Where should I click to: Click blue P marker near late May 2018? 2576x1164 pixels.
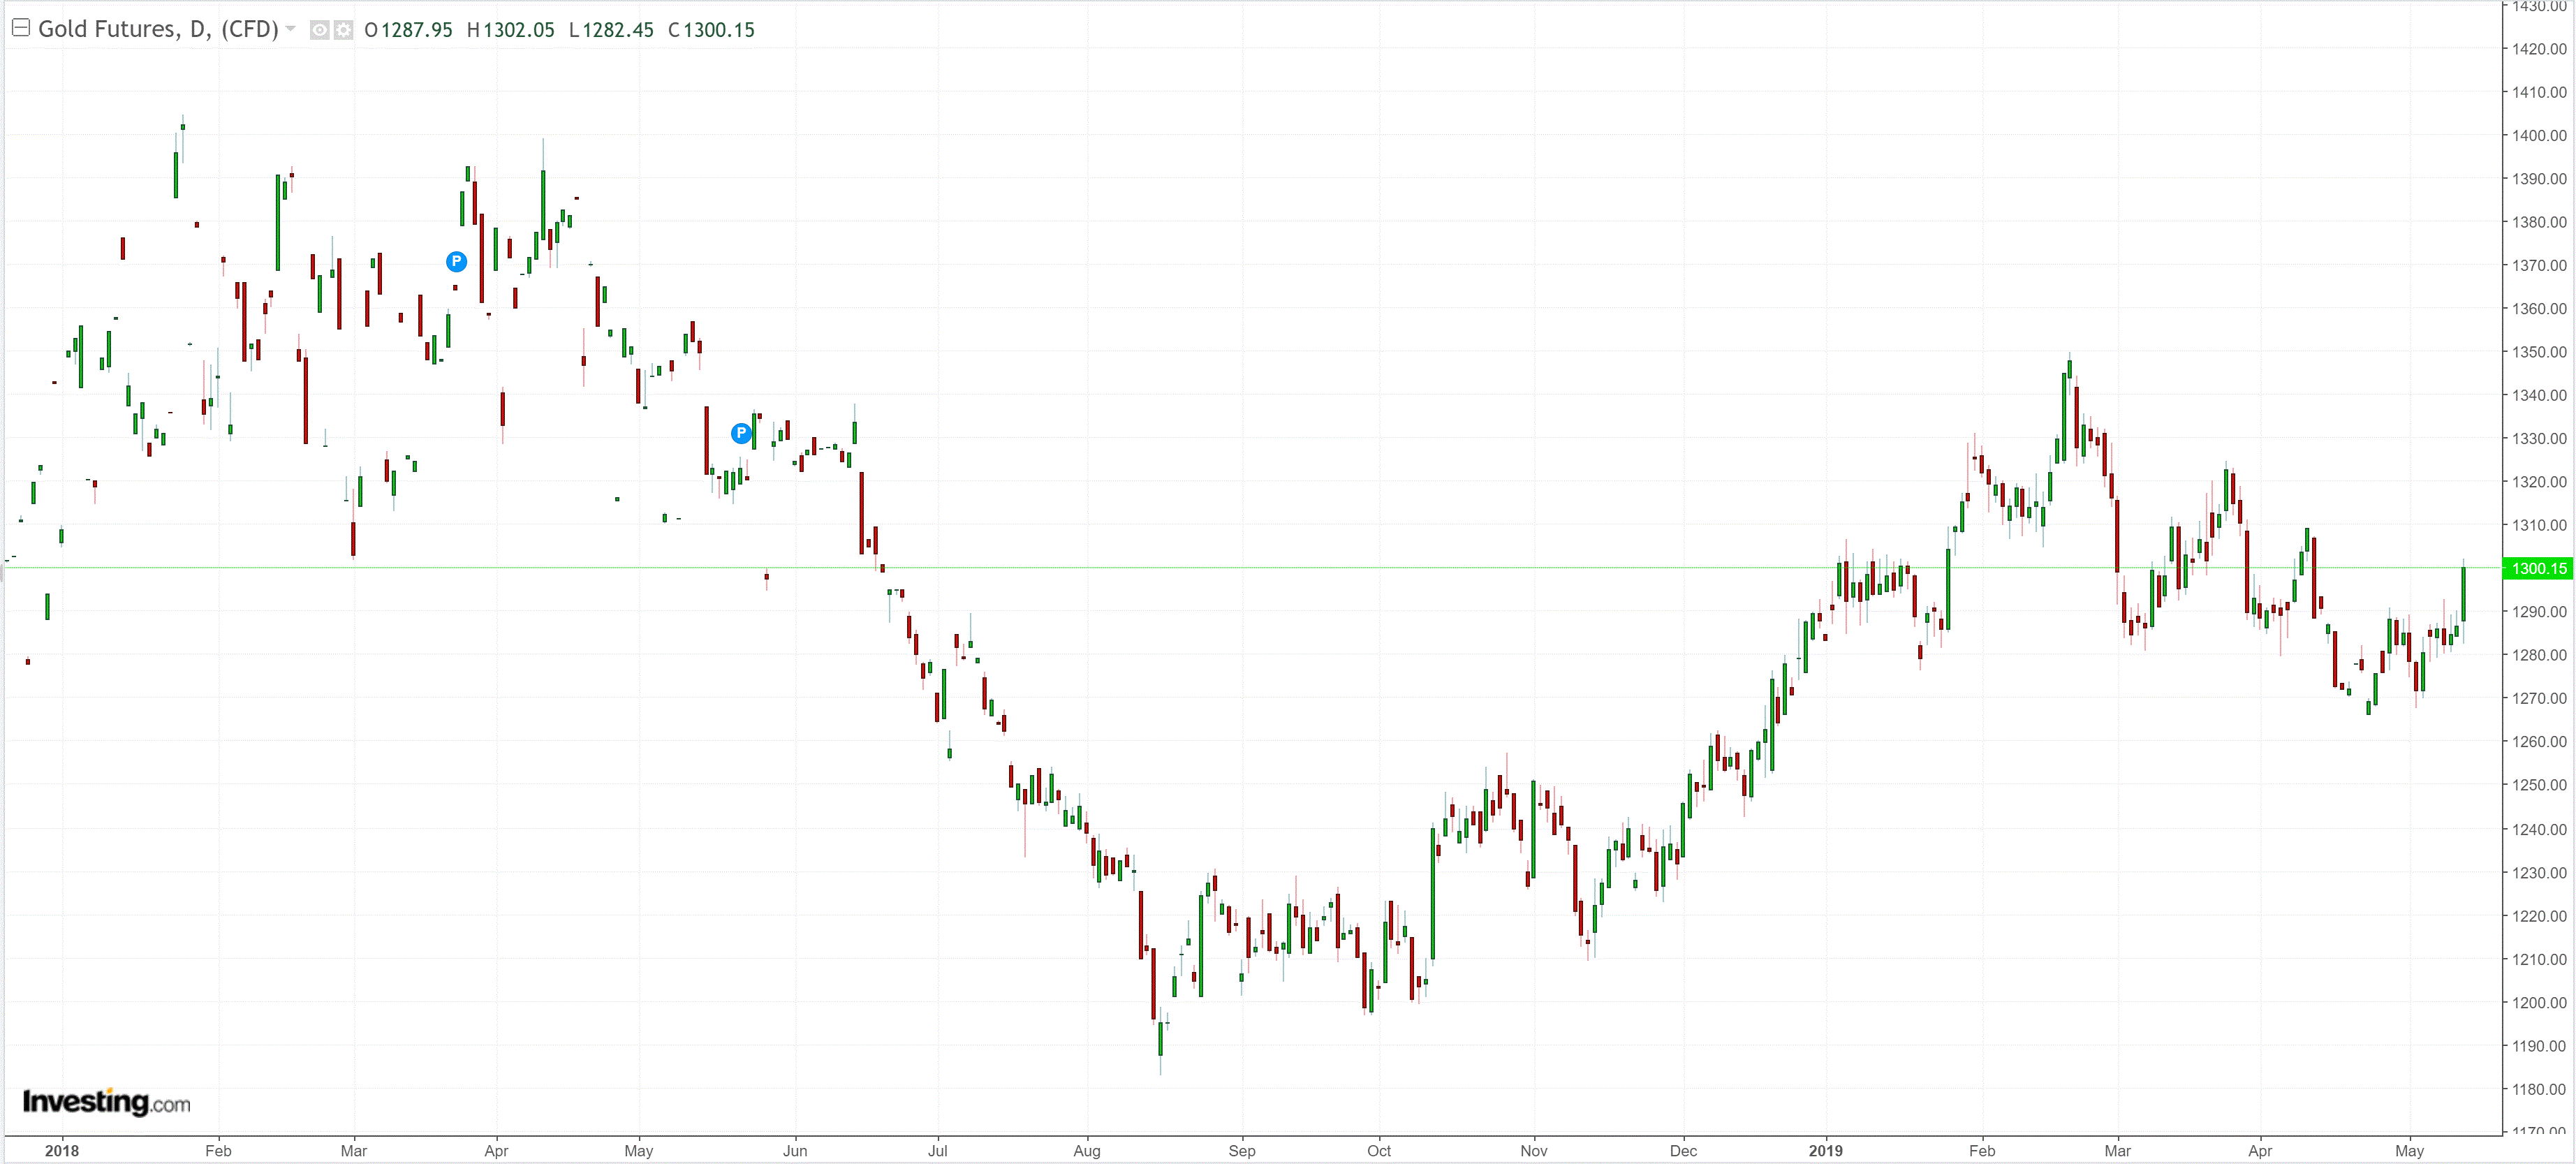[741, 433]
